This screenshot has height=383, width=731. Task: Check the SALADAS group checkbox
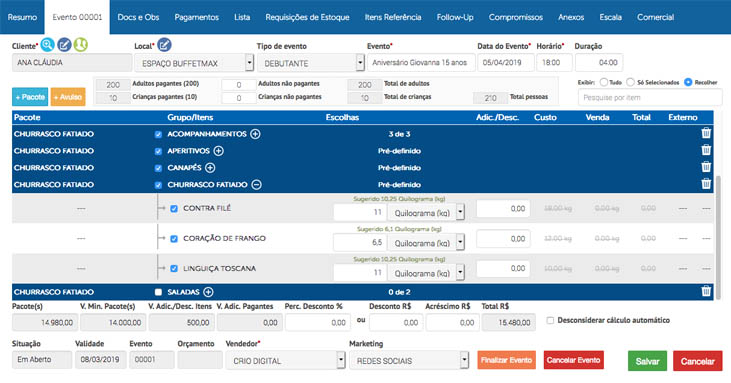click(158, 292)
